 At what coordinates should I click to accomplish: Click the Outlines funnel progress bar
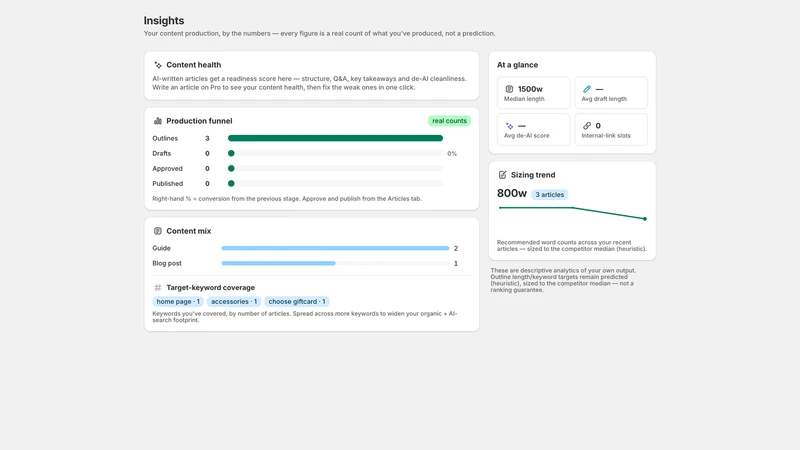click(x=335, y=138)
